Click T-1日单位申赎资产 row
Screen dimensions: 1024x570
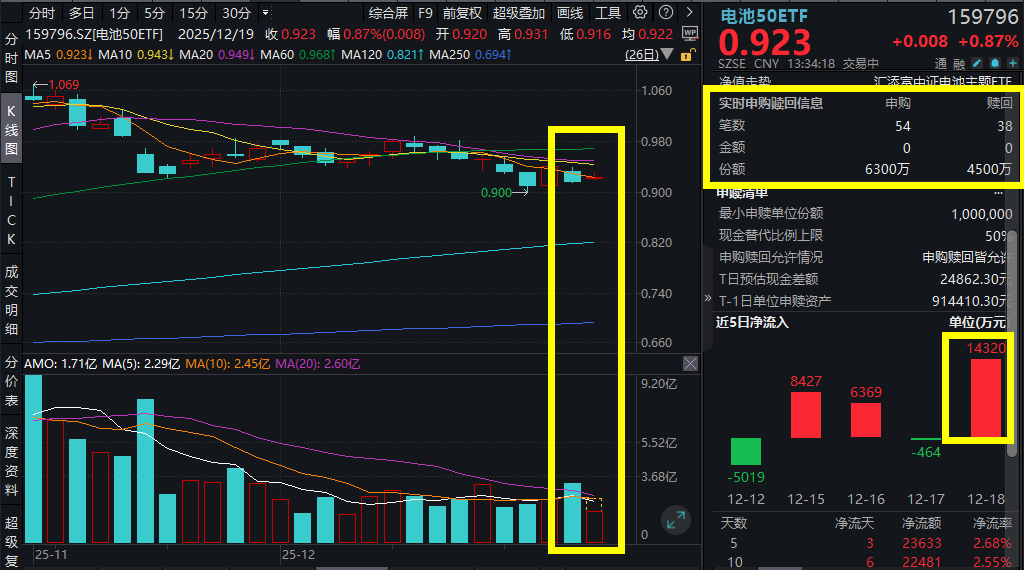pyautogui.click(x=865, y=301)
